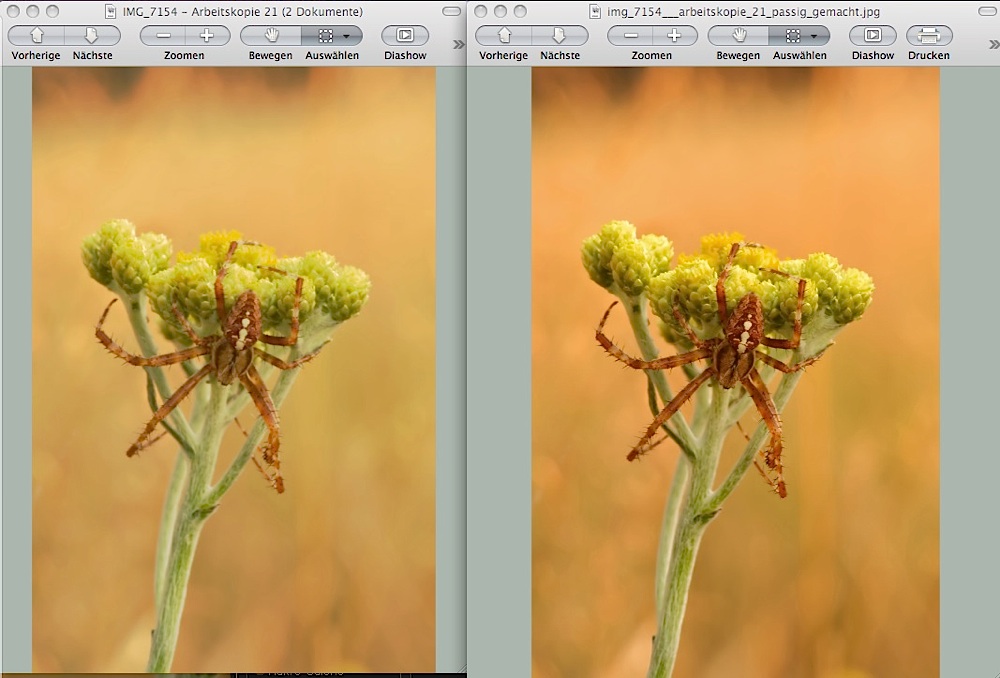Start Diashow in left window

click(x=405, y=35)
